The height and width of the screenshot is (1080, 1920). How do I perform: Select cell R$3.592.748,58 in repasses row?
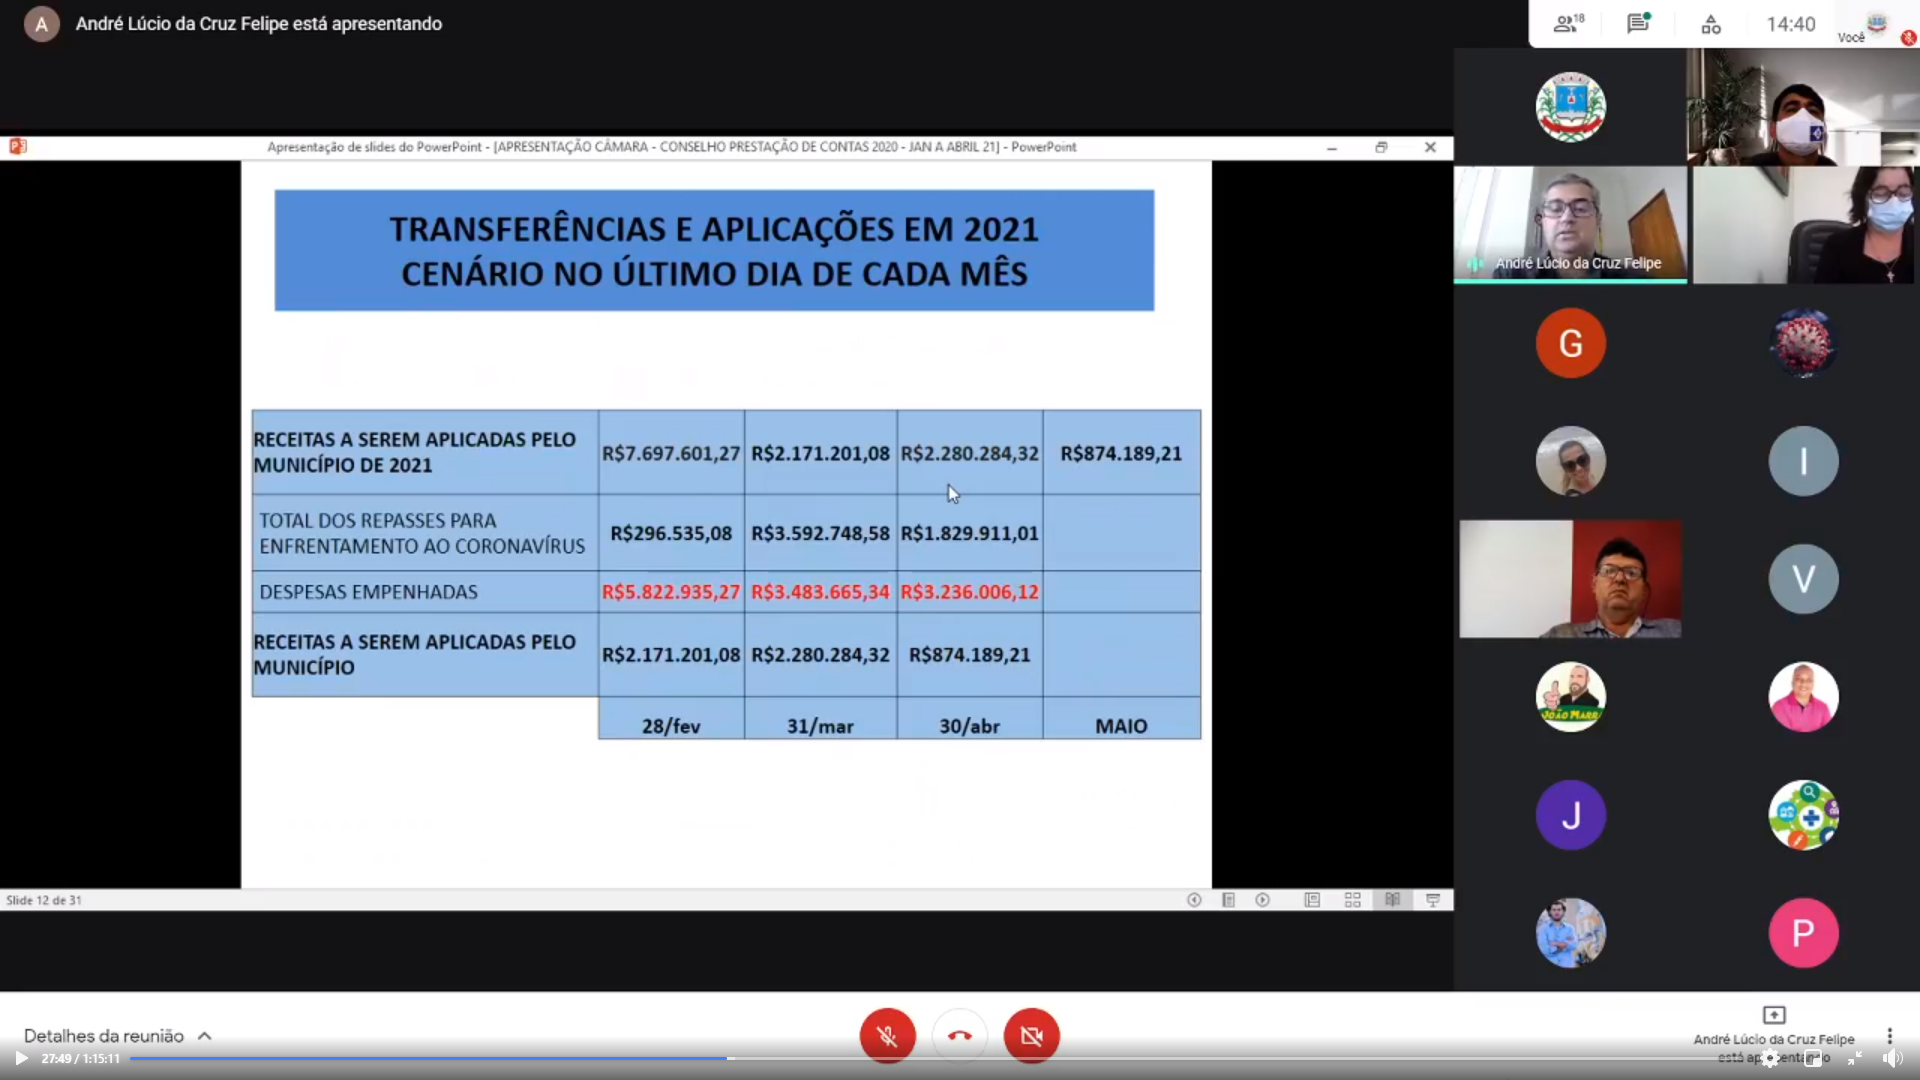(820, 533)
